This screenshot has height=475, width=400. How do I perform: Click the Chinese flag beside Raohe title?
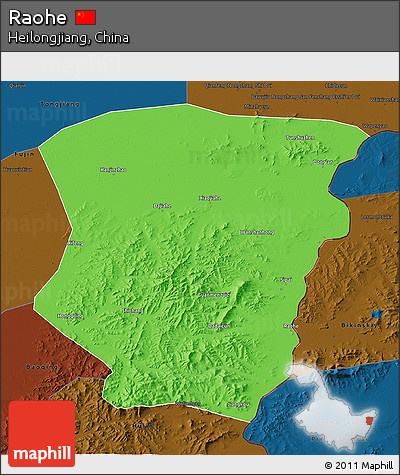point(86,17)
